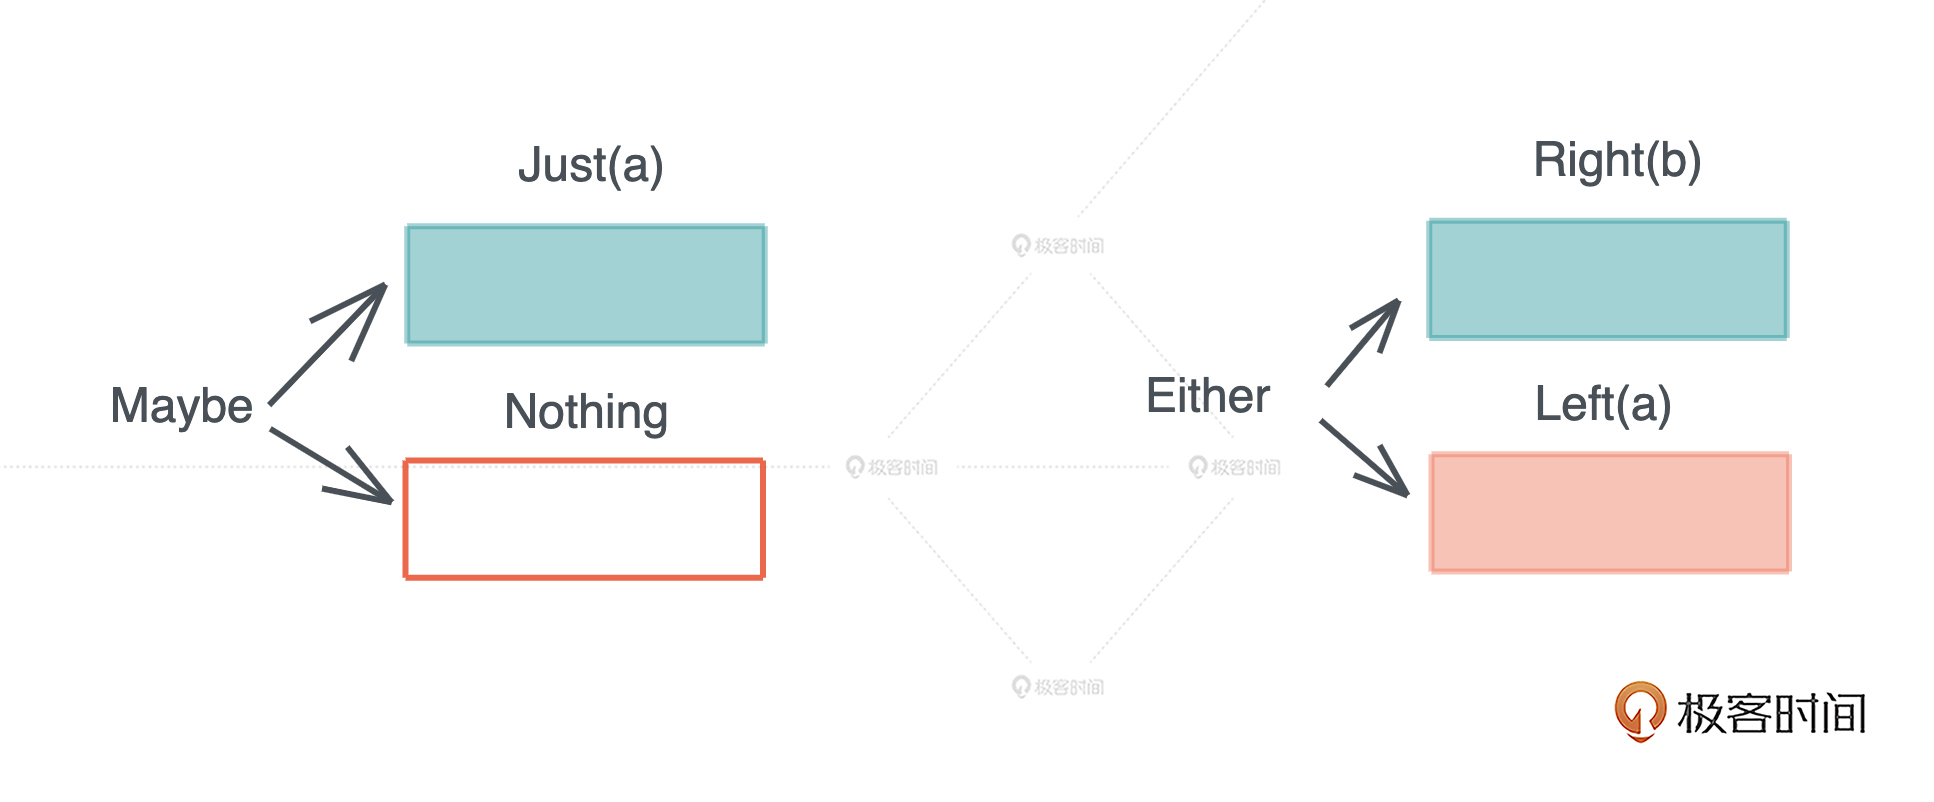The height and width of the screenshot is (802, 1934).
Task: Click the arrow from Maybe to Nothing box
Action: (x=332, y=465)
